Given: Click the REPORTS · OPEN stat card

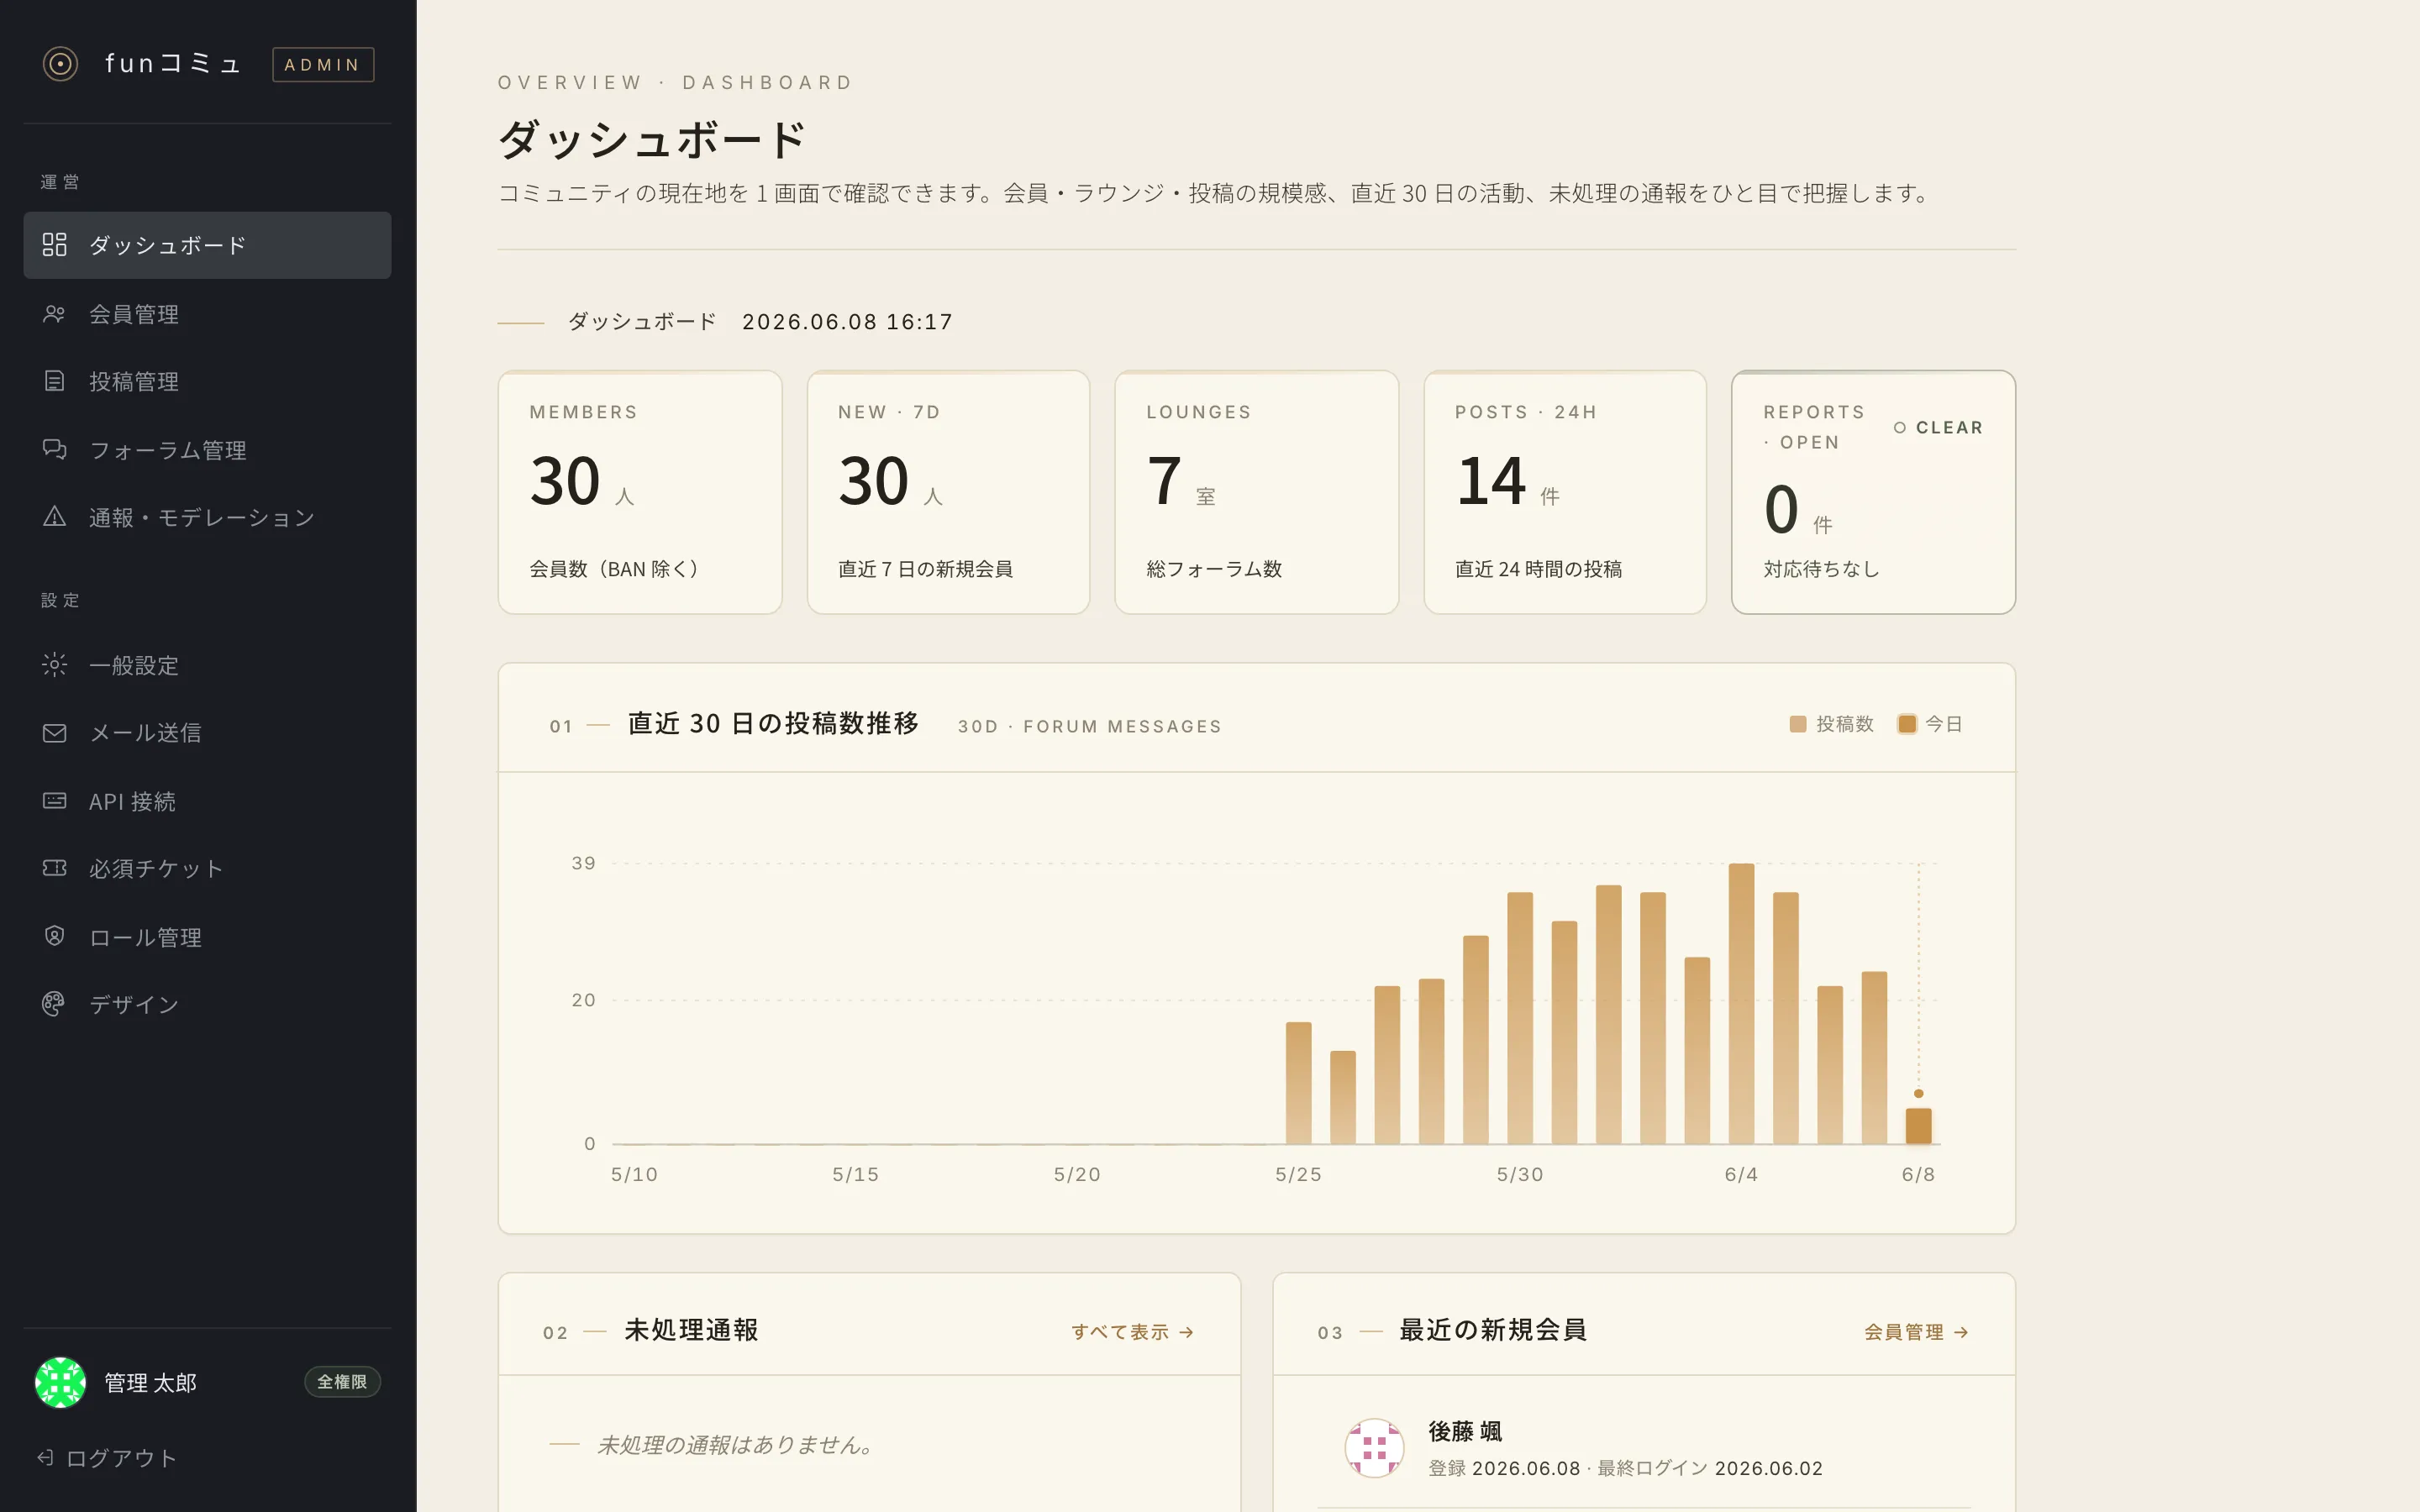Looking at the screenshot, I should tap(1874, 492).
